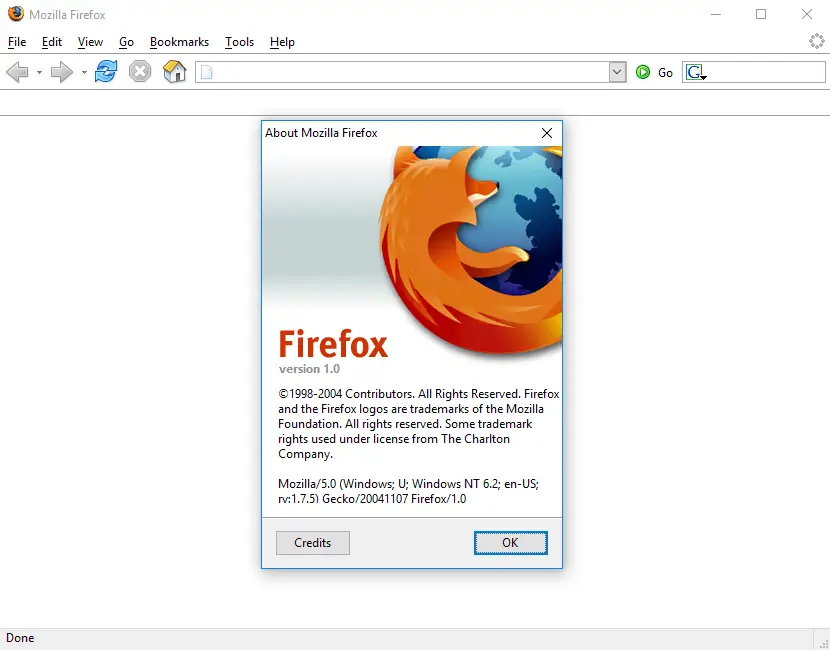Click the Stop loading icon
Viewport: 830px width, 650px height.
click(139, 71)
